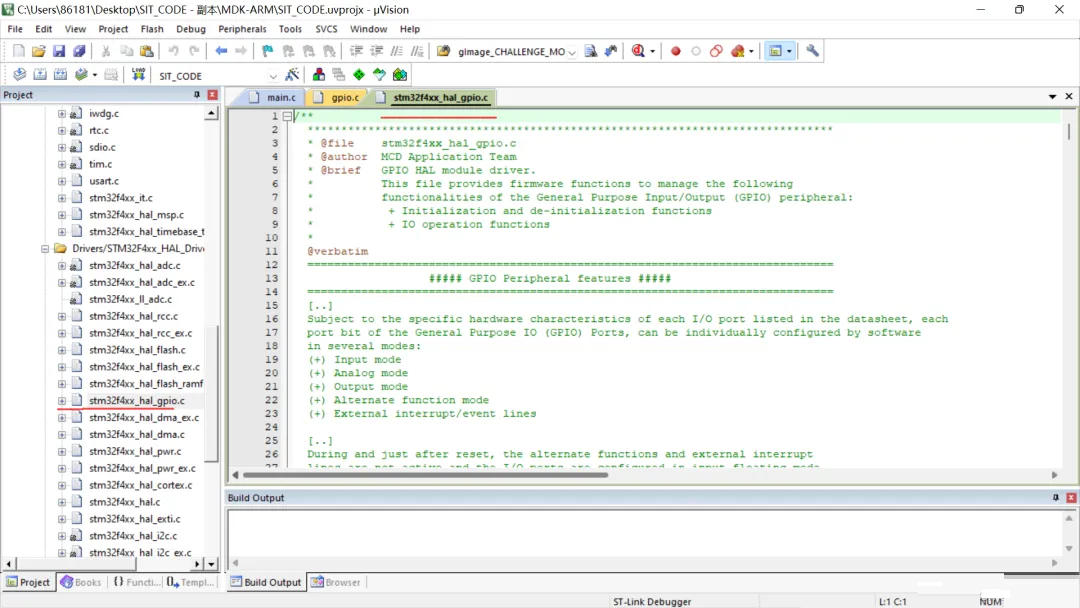
Task: Open Options for Target magic wand icon
Action: [x=292, y=75]
